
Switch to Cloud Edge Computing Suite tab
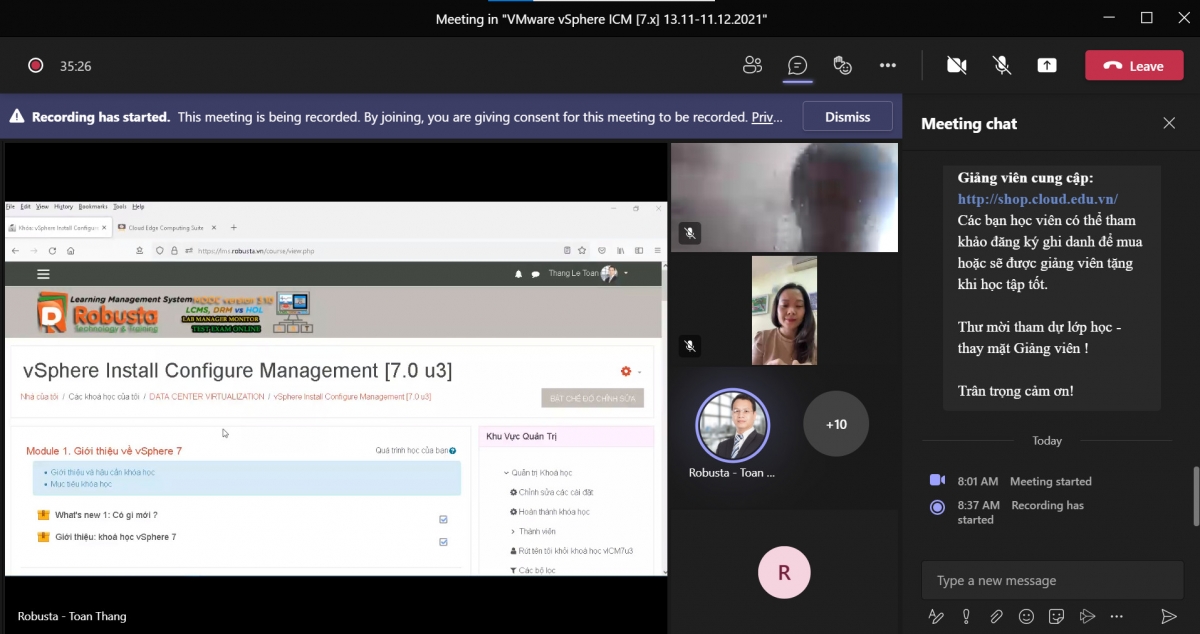click(x=167, y=228)
